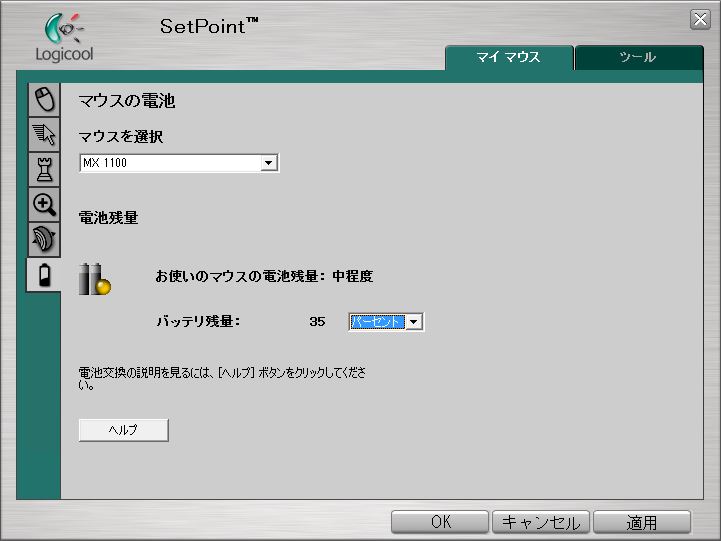
Task: Click the バッテリ残量: label
Action: click(x=198, y=321)
